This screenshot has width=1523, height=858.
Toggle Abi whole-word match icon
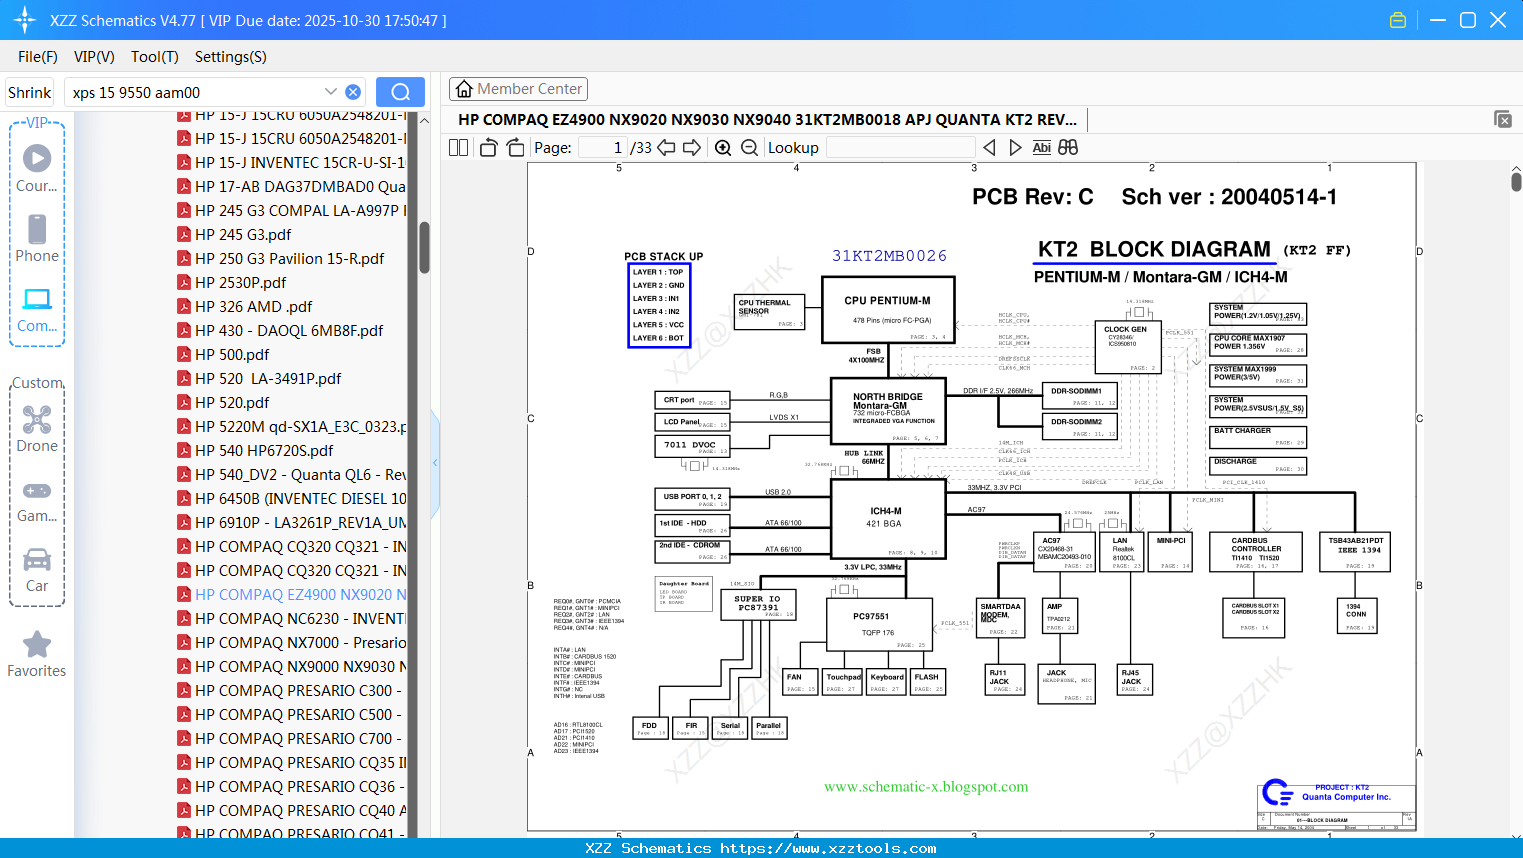pos(1041,147)
